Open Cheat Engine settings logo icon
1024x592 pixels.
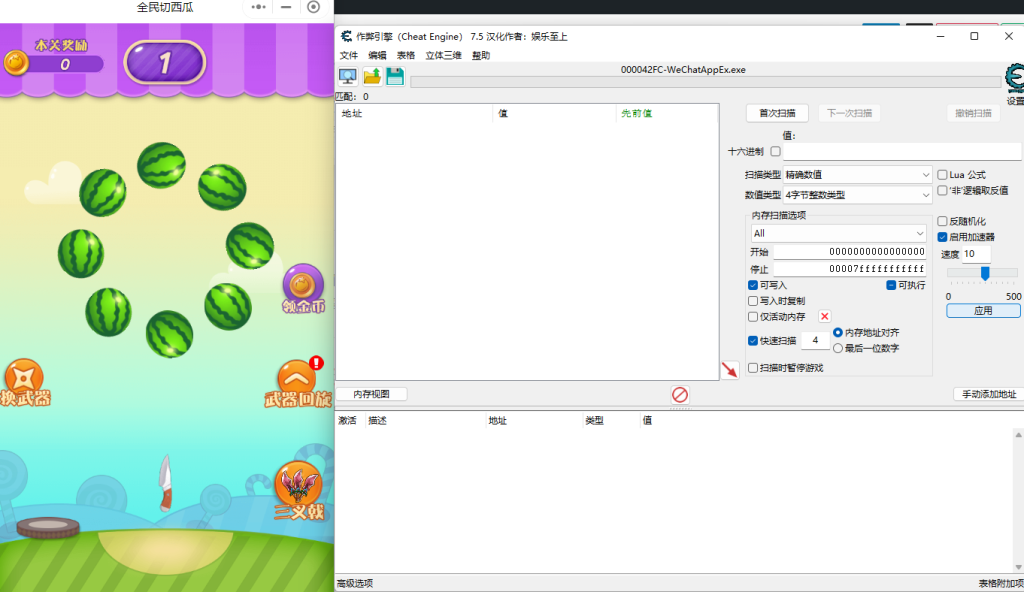point(1014,78)
